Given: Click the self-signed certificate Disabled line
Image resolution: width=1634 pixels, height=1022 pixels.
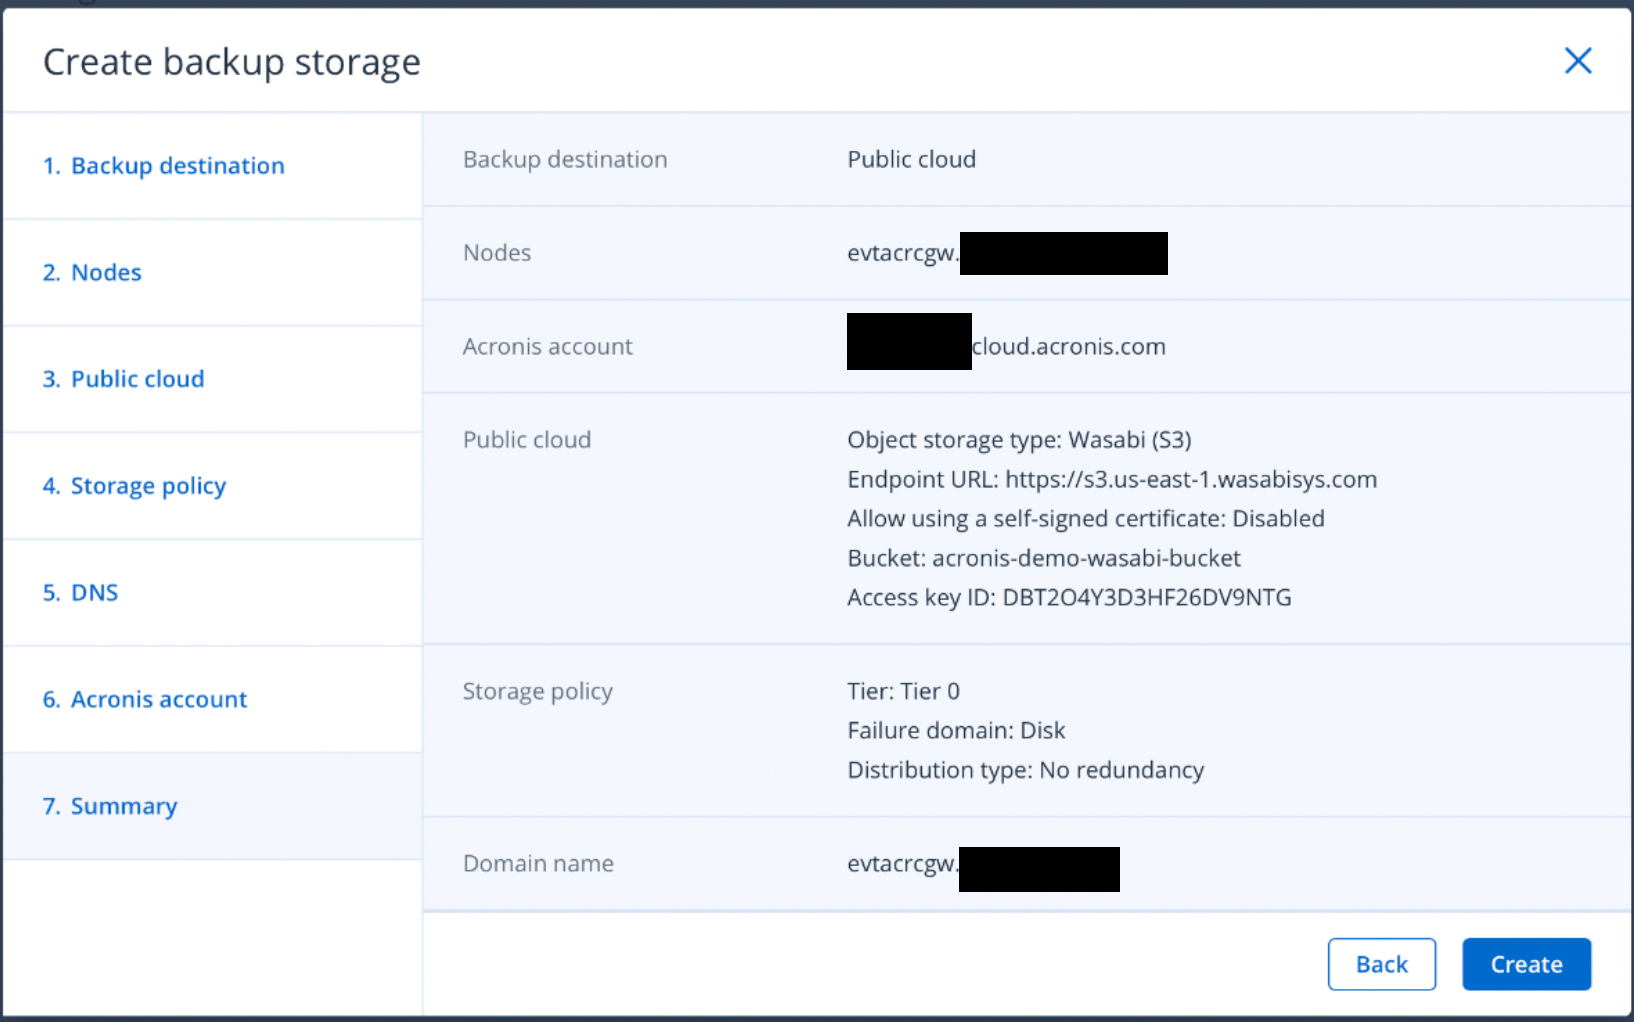Looking at the screenshot, I should (x=1085, y=519).
